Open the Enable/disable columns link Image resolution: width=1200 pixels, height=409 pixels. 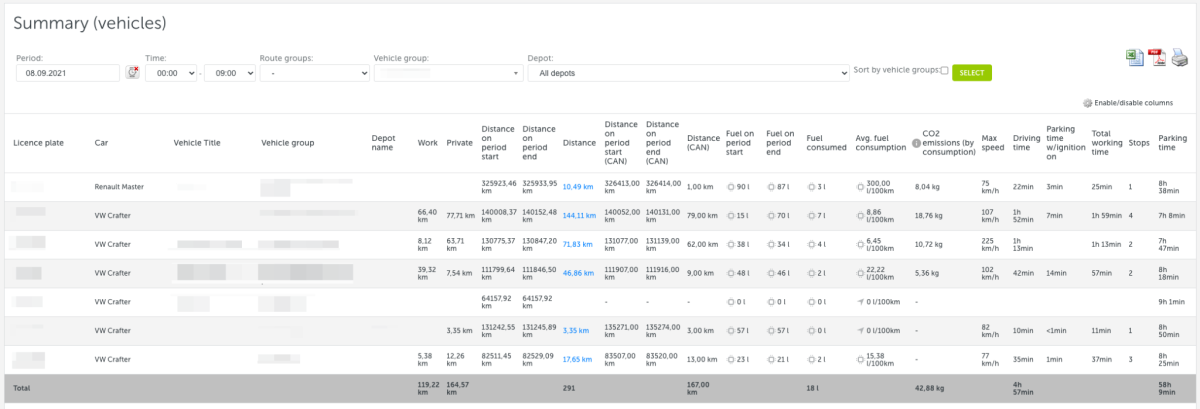[1133, 103]
